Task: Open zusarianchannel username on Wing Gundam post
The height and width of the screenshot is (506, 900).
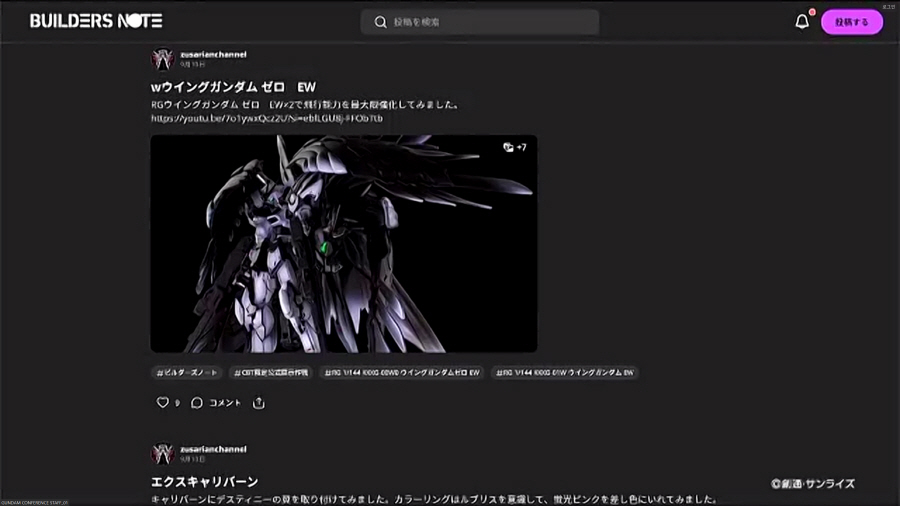Action: click(x=213, y=55)
